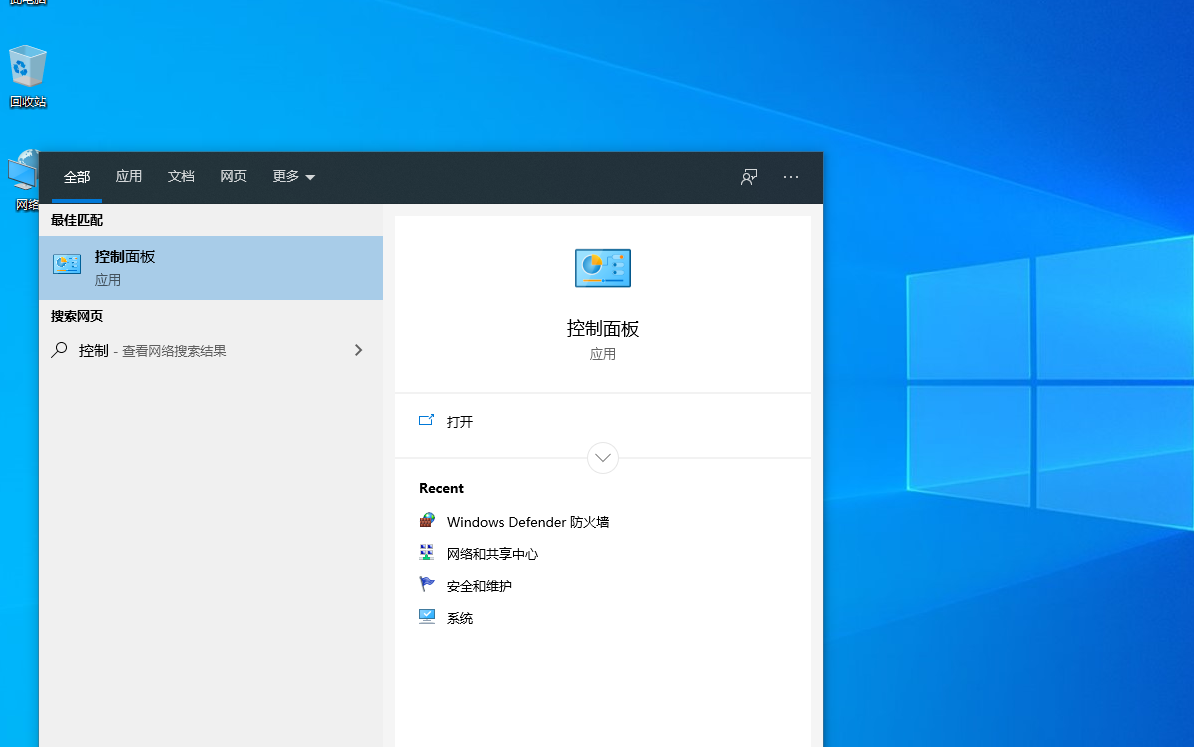Open the 控制面板 best match result
This screenshot has width=1194, height=747.
point(210,267)
